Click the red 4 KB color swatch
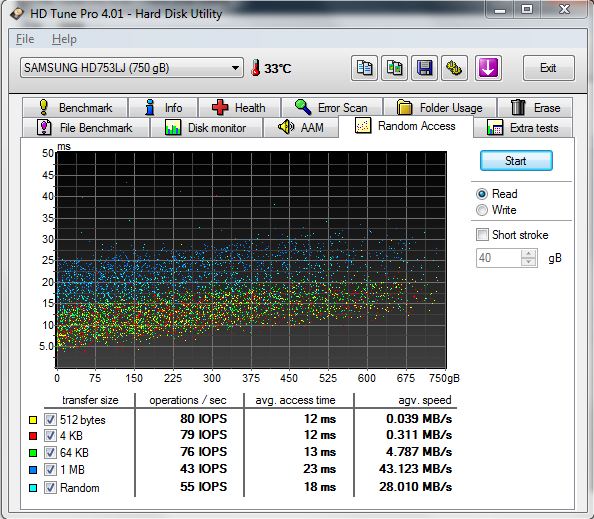 [x=33, y=436]
